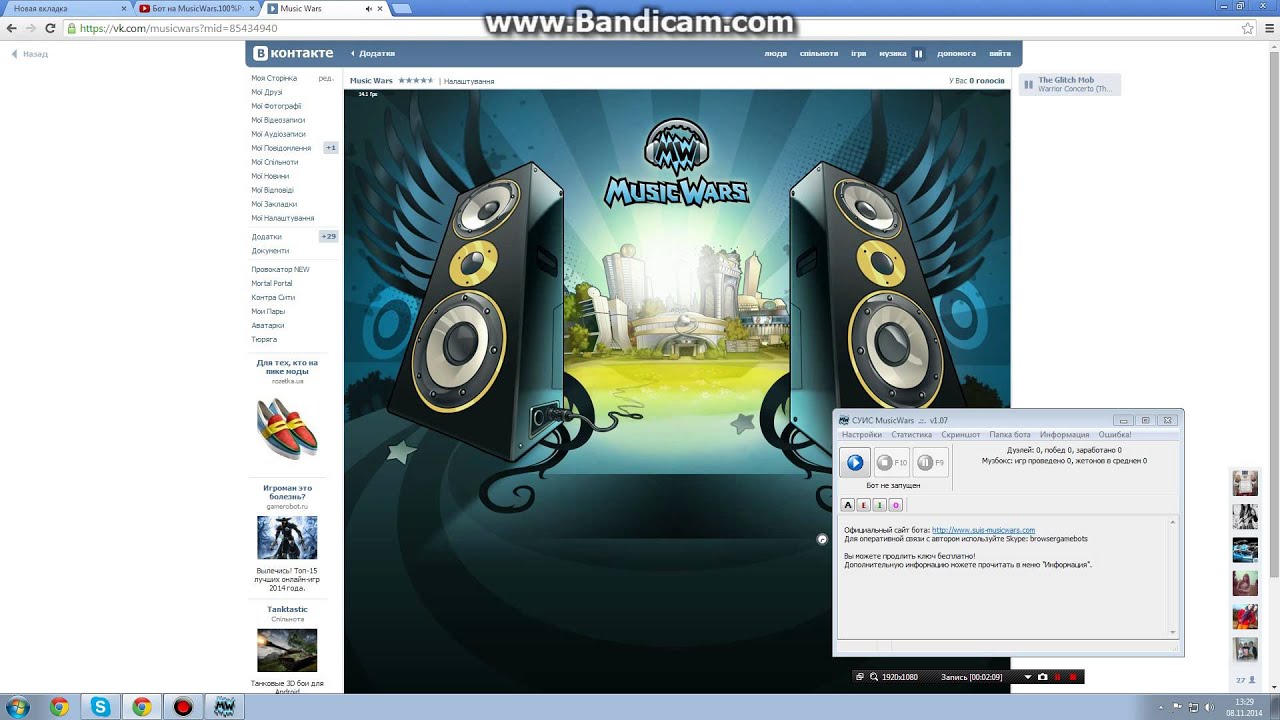Open the Настройки menu in bot window
This screenshot has height=720, width=1280.
pos(862,435)
